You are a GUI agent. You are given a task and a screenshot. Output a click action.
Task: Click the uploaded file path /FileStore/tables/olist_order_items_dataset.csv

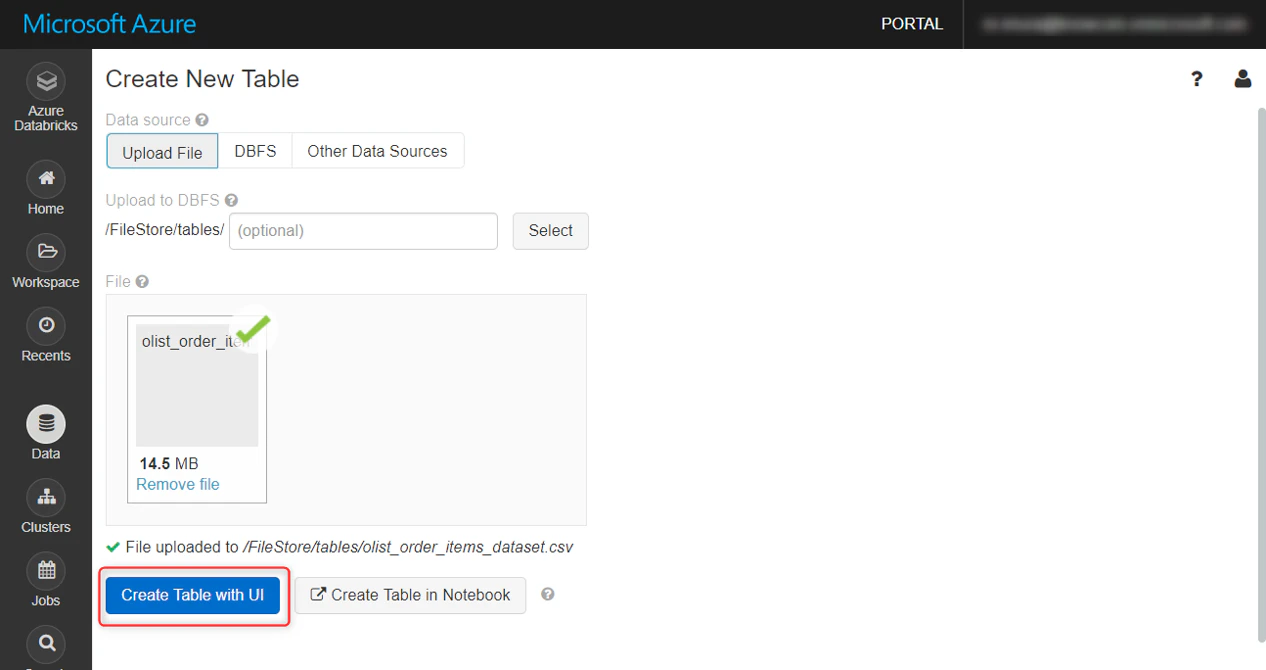(x=408, y=548)
